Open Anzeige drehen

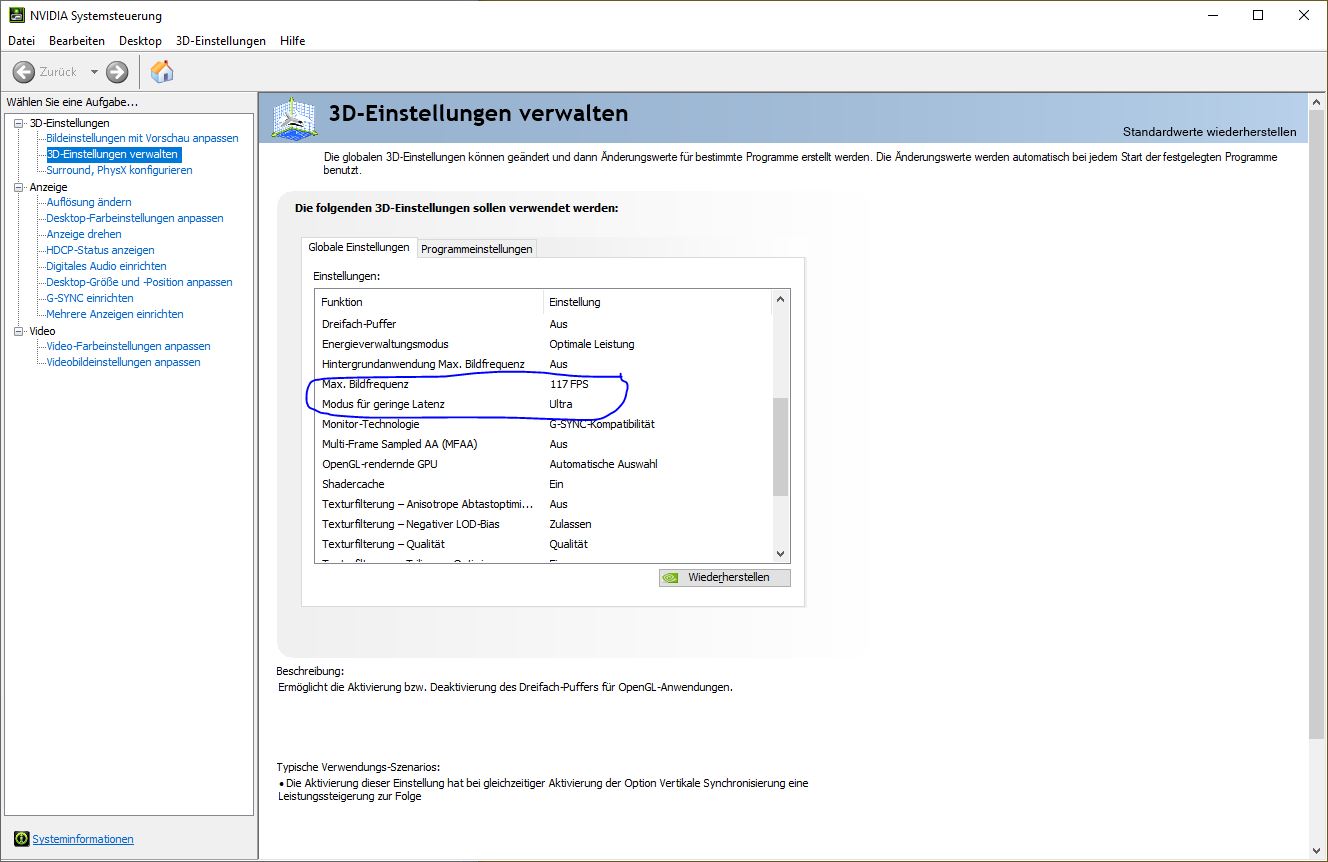[84, 234]
